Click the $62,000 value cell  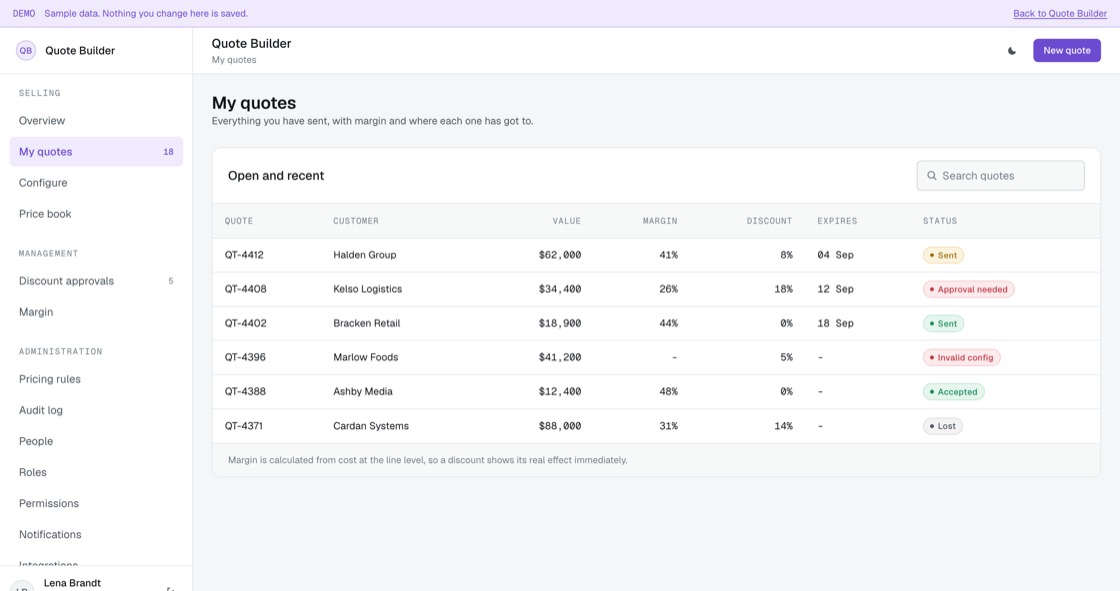[559, 255]
